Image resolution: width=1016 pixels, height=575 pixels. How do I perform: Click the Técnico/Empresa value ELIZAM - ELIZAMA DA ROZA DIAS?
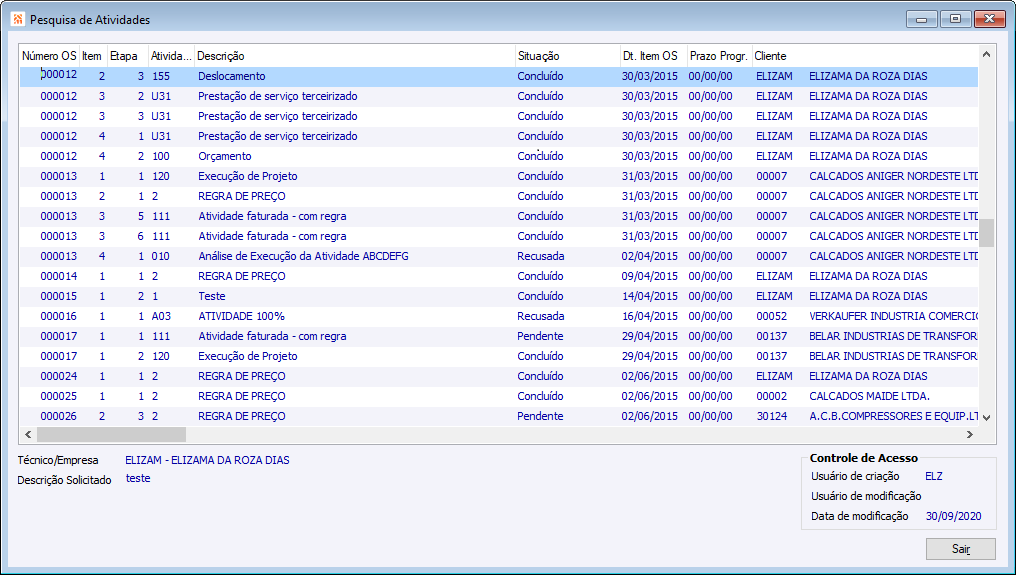[207, 460]
